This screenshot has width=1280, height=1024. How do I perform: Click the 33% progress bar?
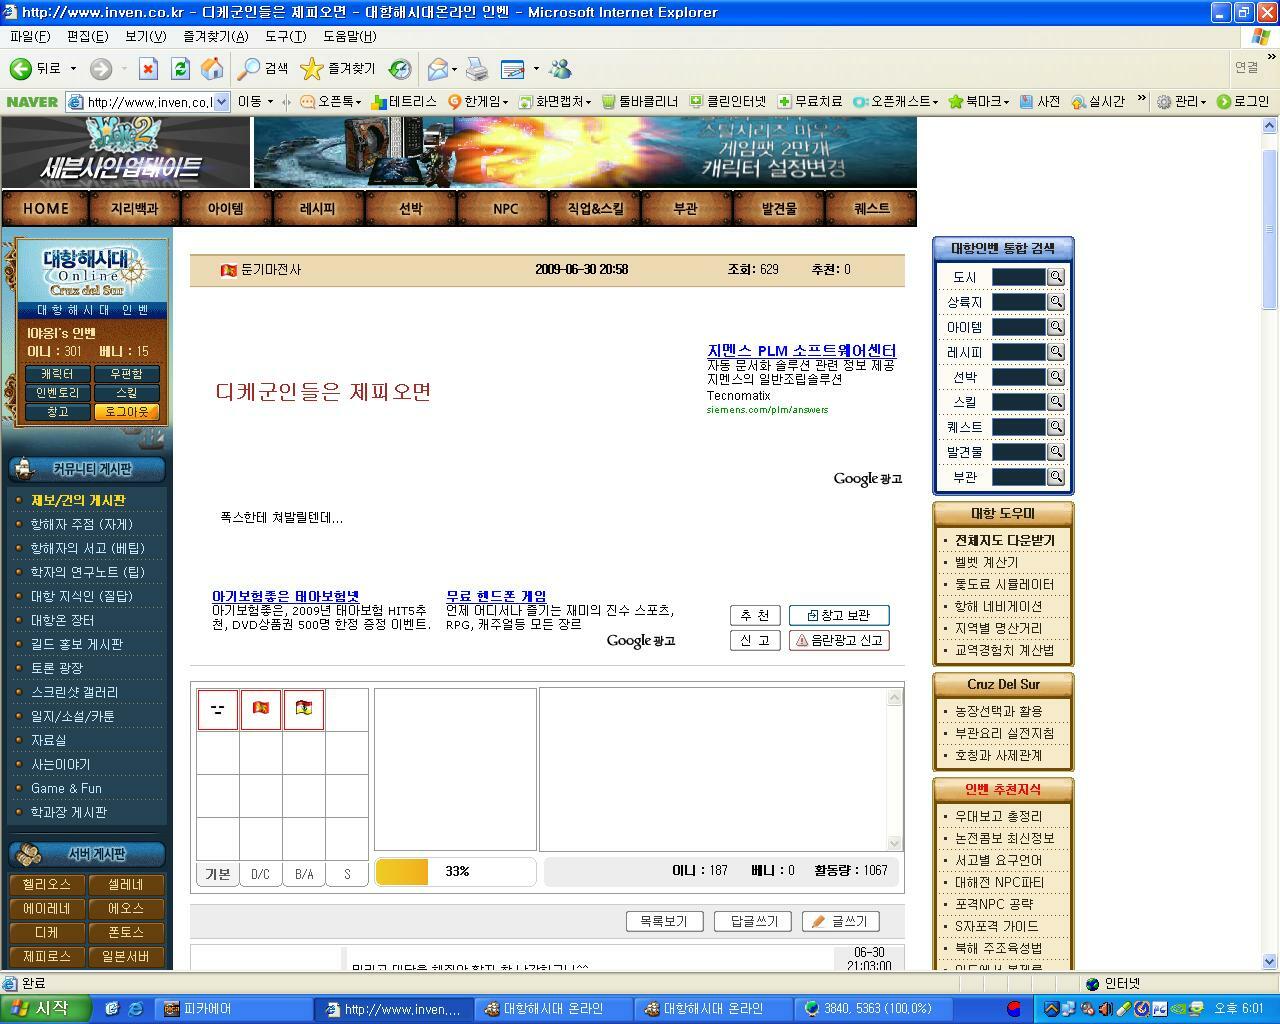click(455, 872)
